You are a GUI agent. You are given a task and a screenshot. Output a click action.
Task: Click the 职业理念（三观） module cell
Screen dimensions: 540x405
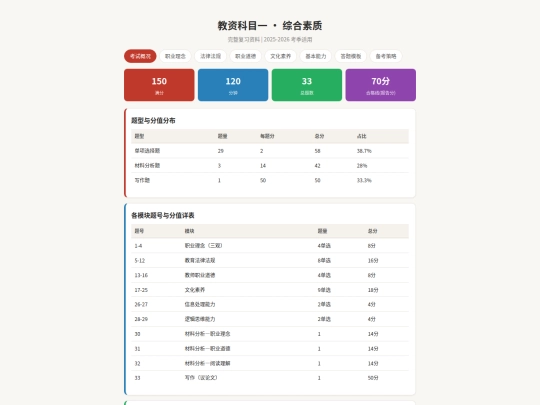pos(204,246)
